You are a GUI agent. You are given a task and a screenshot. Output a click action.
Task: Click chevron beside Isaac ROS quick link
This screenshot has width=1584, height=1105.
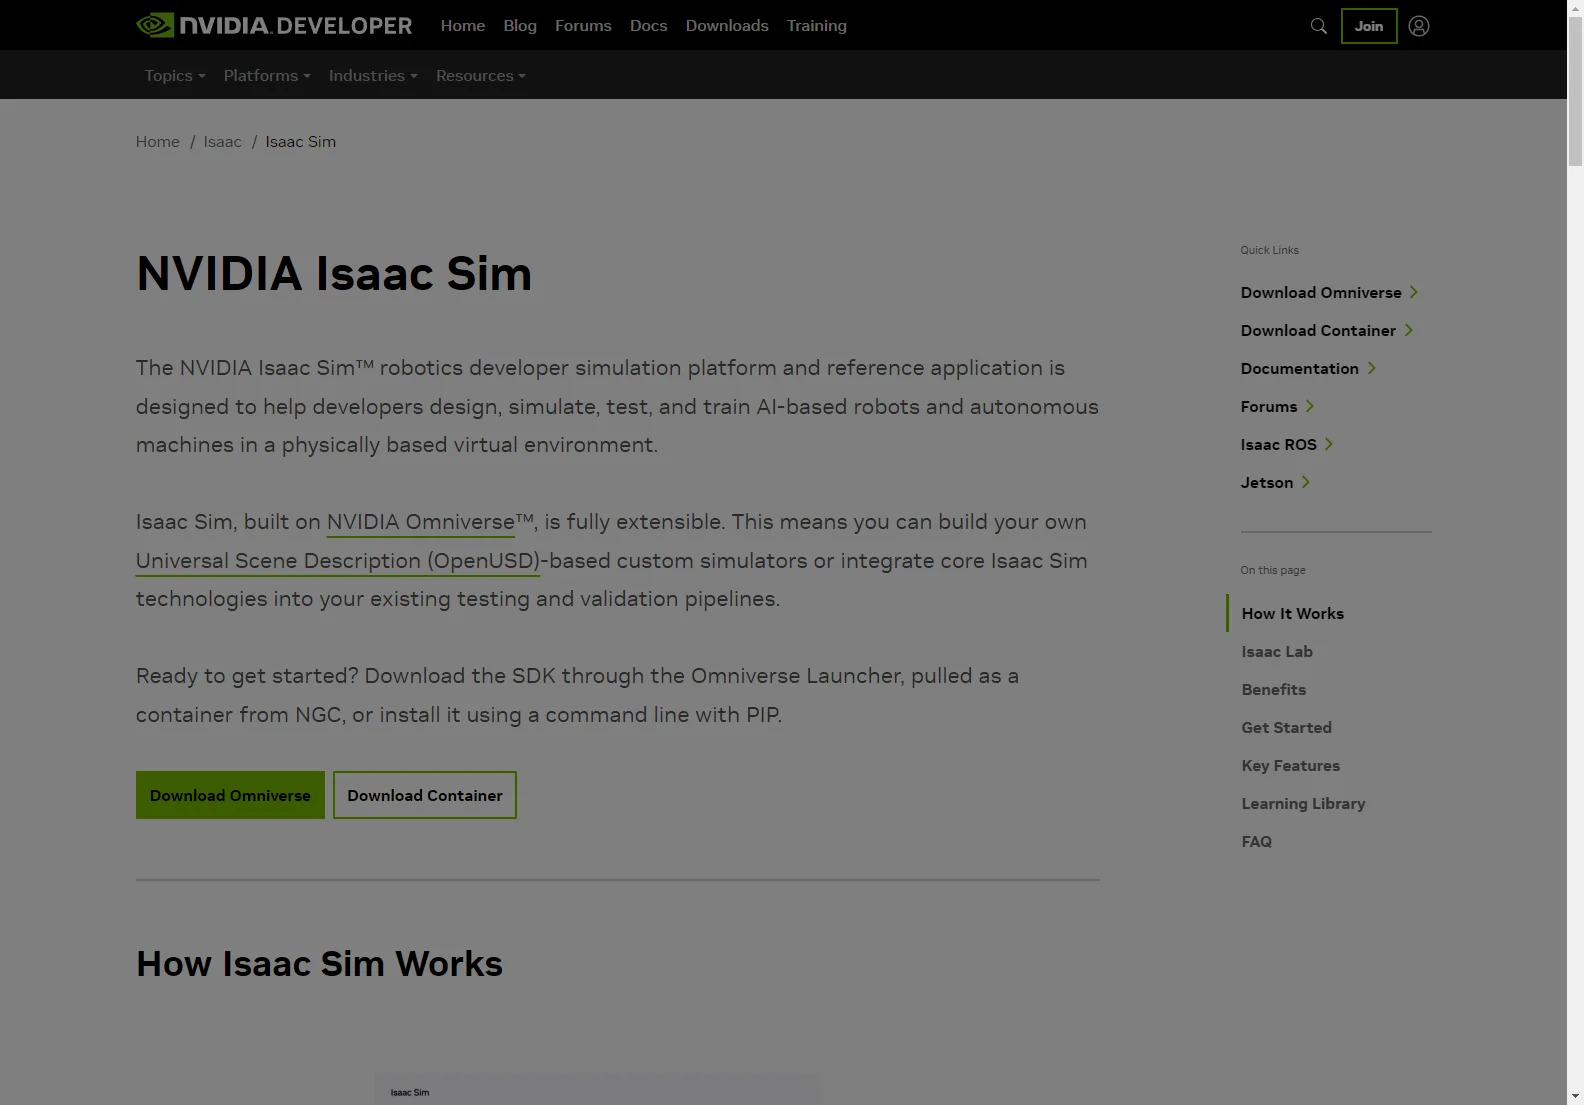(x=1328, y=444)
